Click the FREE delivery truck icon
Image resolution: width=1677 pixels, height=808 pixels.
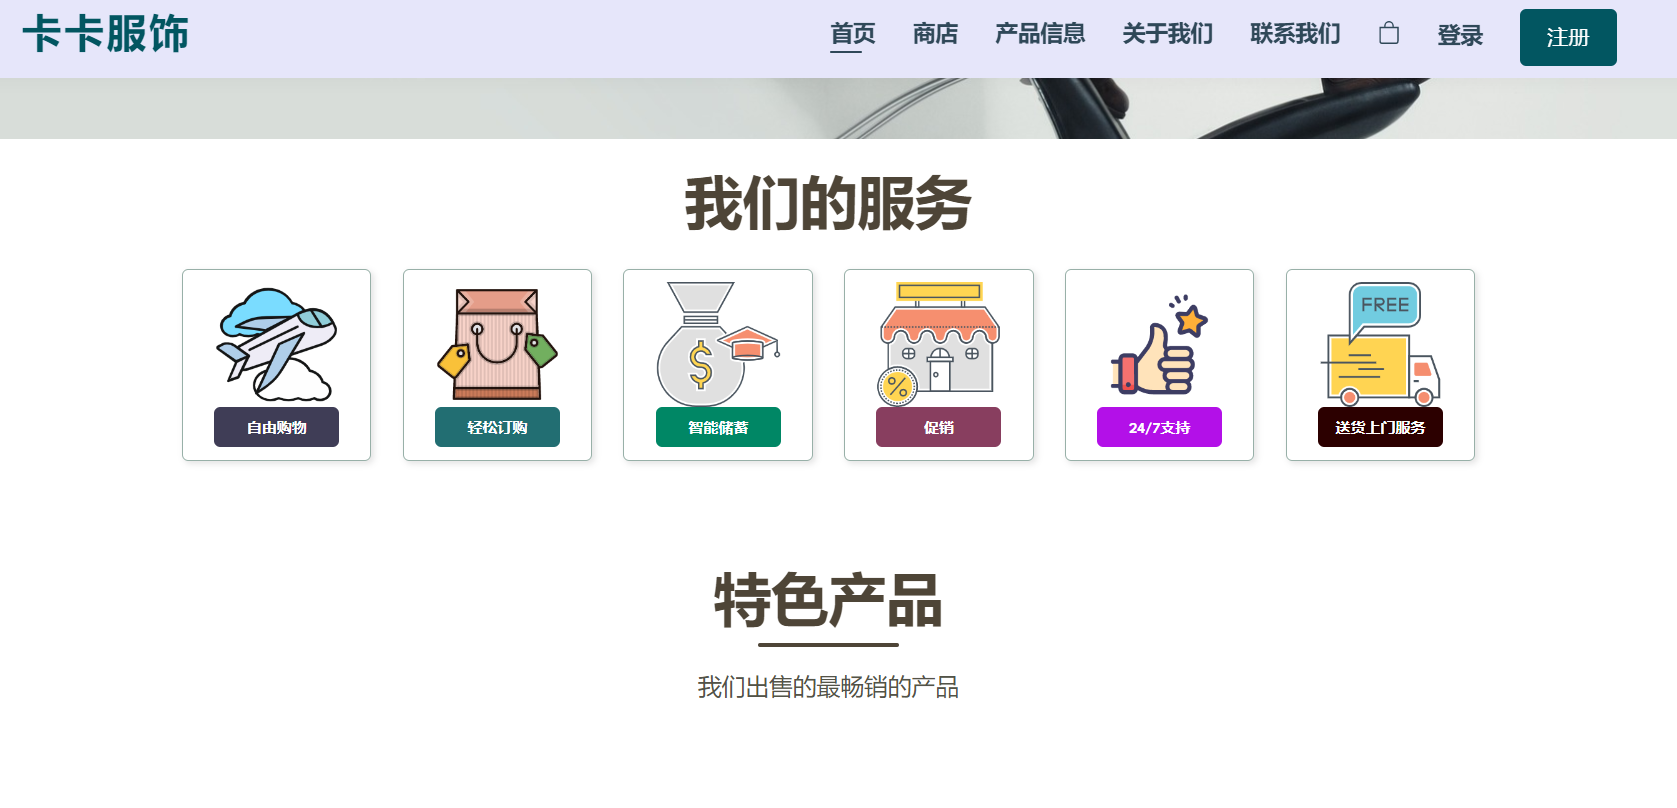tap(1380, 344)
